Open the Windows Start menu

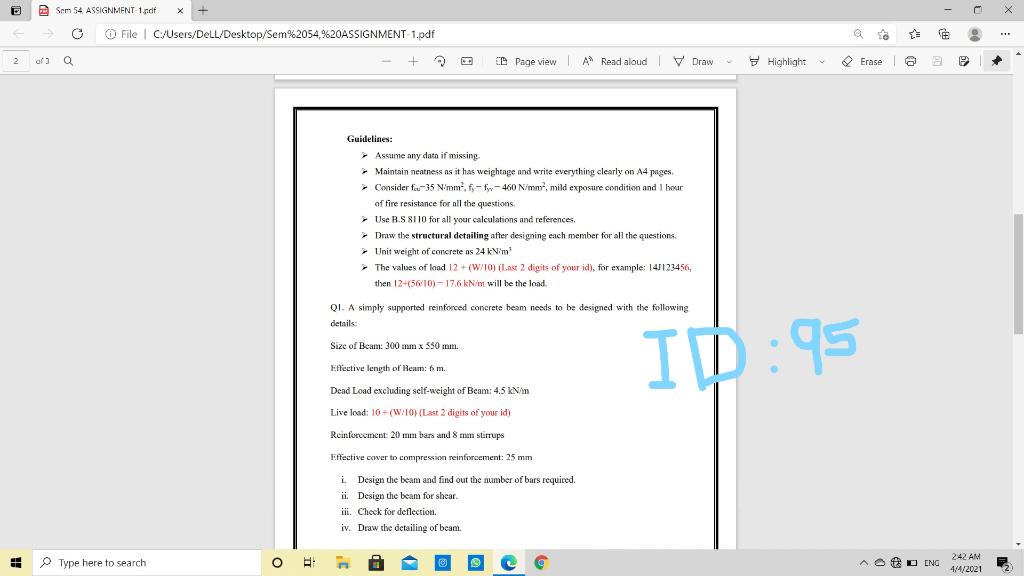click(x=16, y=562)
